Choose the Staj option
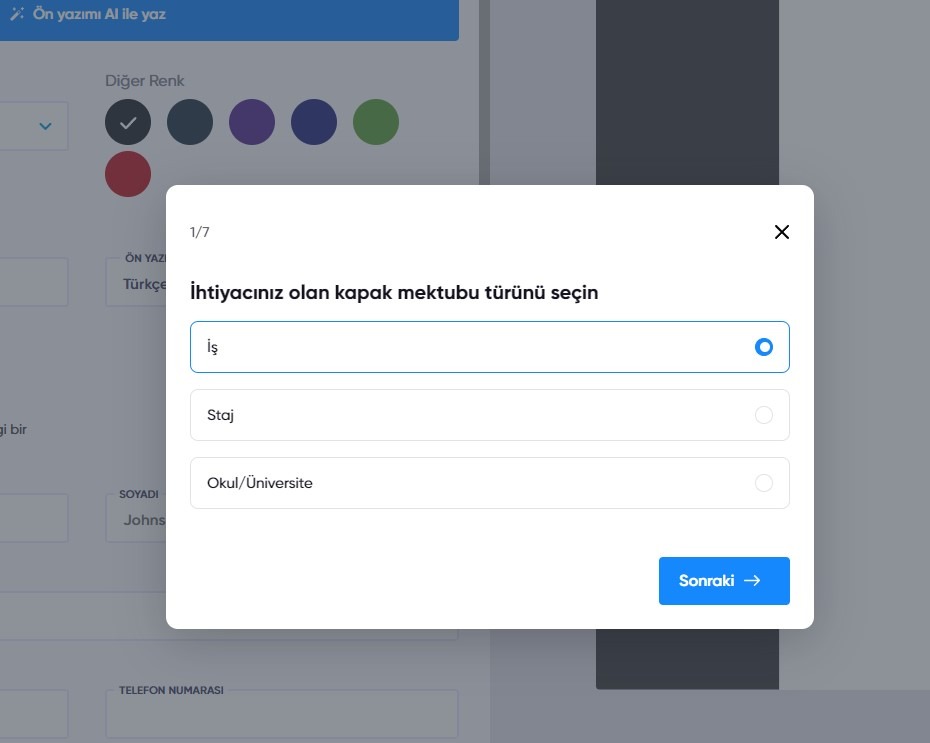Screen dimensions: 930x743 (x=490, y=414)
